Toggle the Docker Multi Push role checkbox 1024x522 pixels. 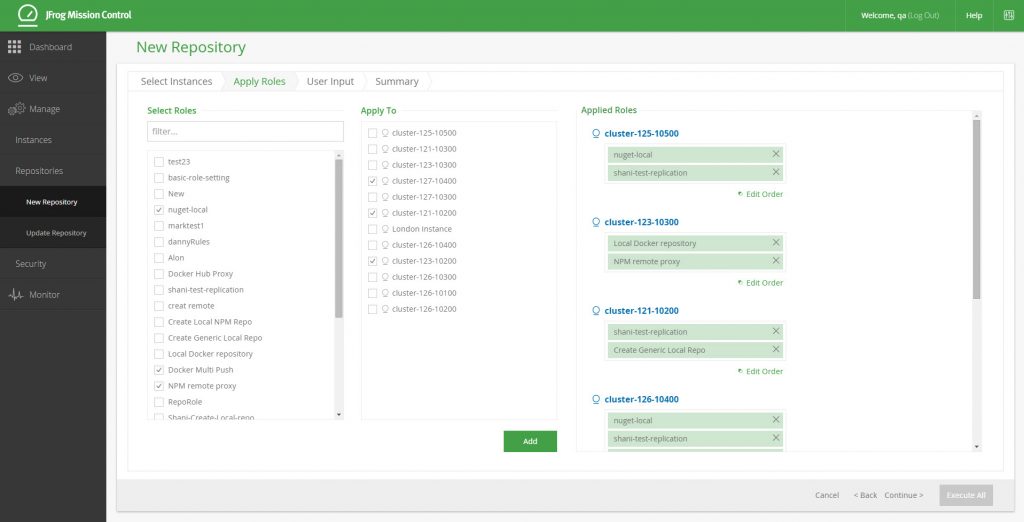pos(159,370)
